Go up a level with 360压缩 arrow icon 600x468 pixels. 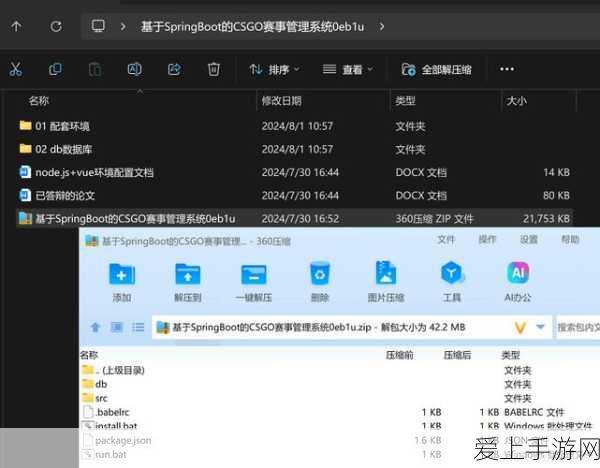point(95,327)
